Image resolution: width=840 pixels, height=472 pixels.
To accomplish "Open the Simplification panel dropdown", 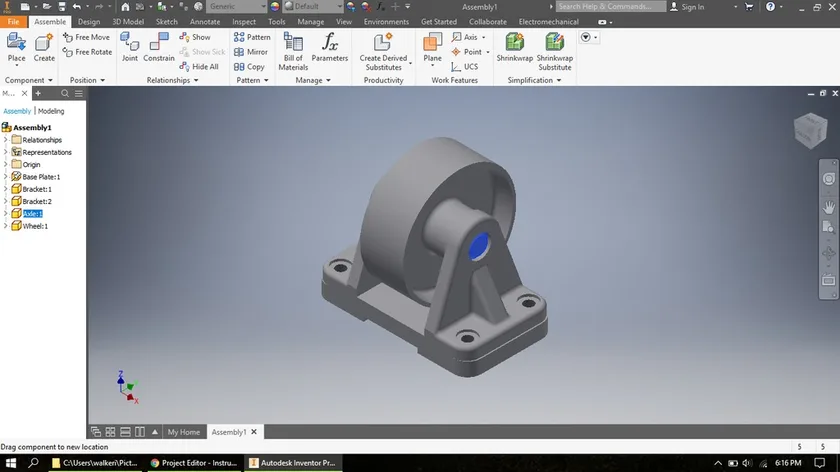I will (534, 80).
